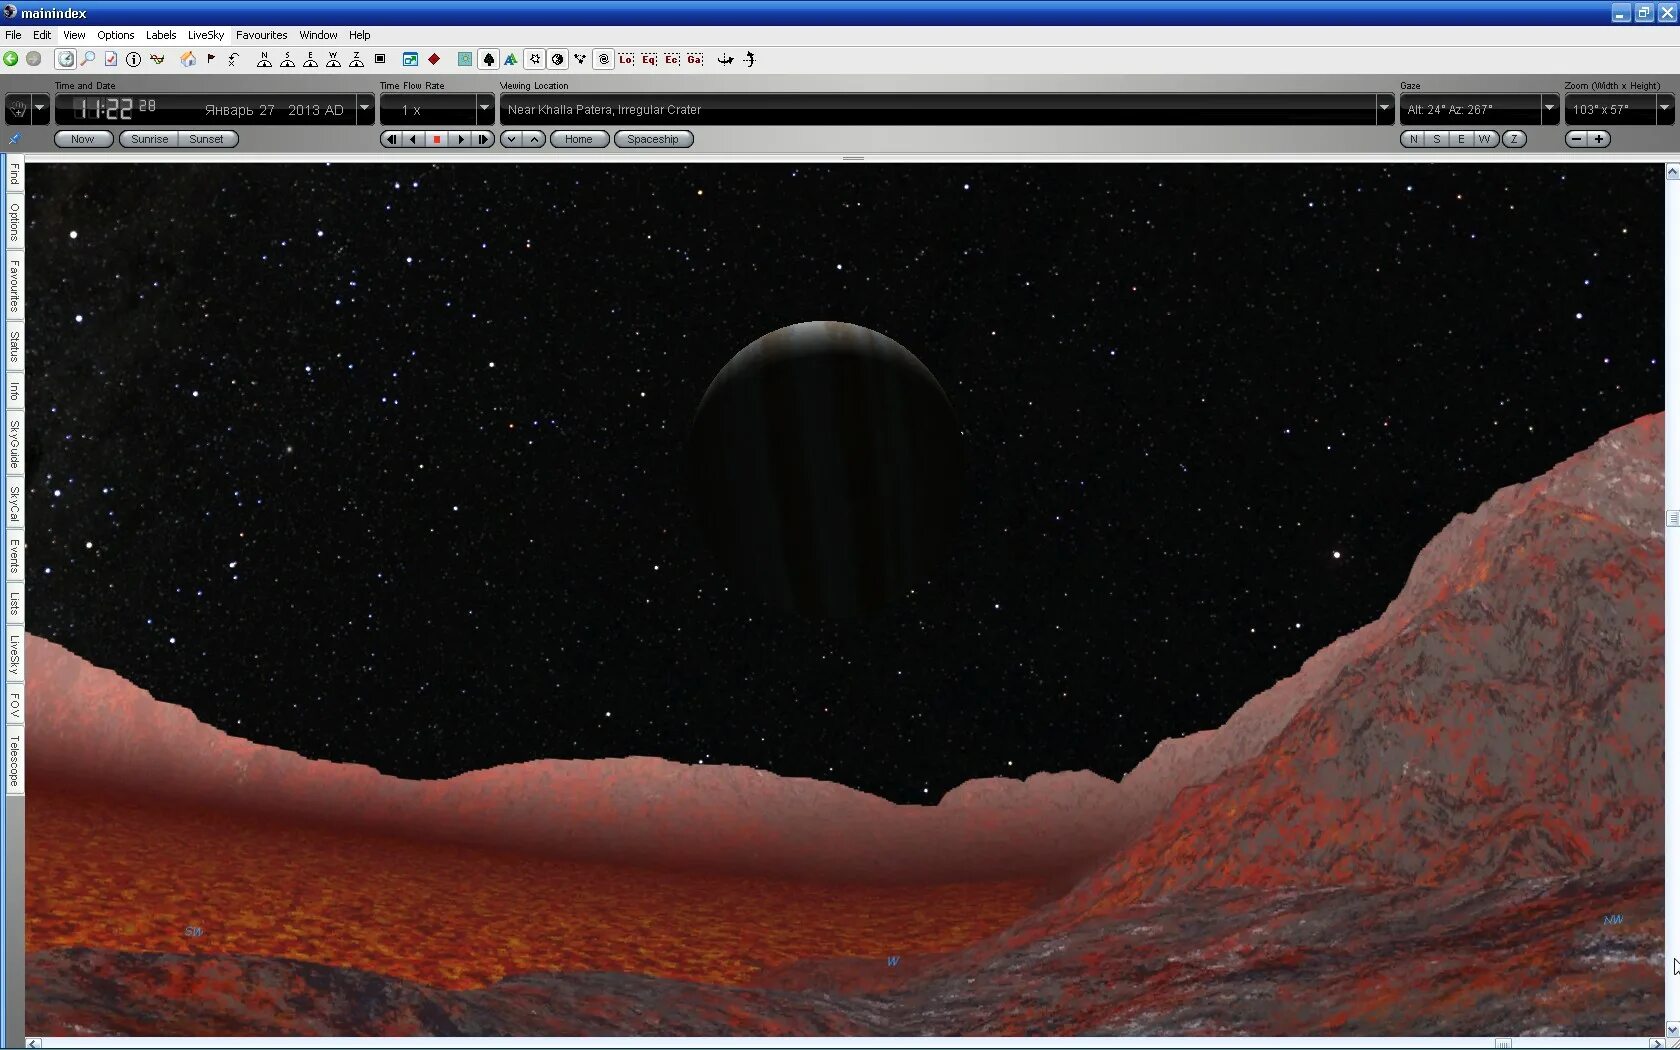The height and width of the screenshot is (1050, 1680).
Task: Click the N gaze button
Action: coord(1413,139)
